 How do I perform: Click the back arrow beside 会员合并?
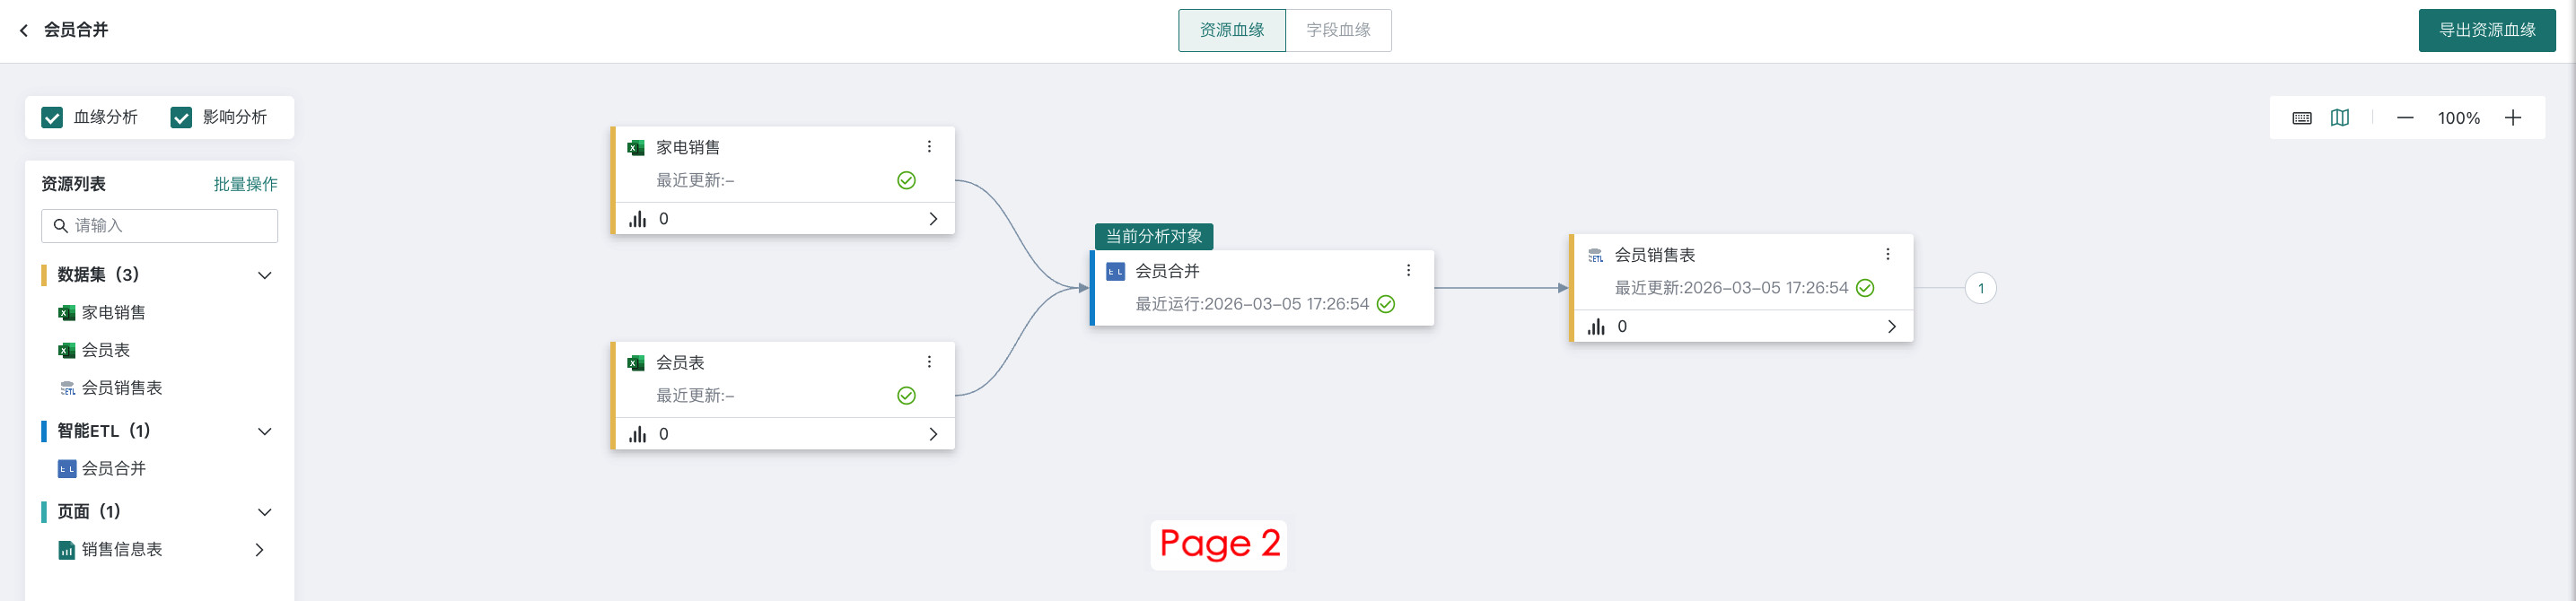pyautogui.click(x=24, y=31)
